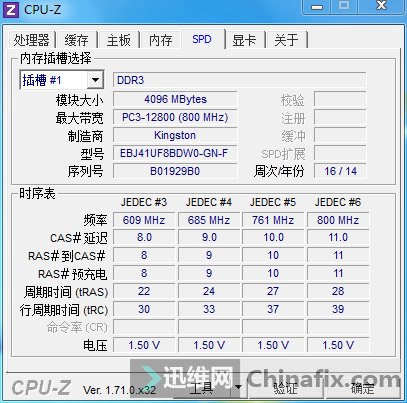Click serial number B01929B0
407x403 pixels.
pyautogui.click(x=175, y=171)
